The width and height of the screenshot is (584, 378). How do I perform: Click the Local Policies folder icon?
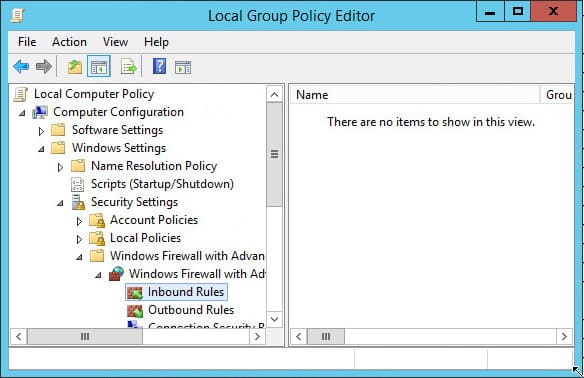coord(97,238)
